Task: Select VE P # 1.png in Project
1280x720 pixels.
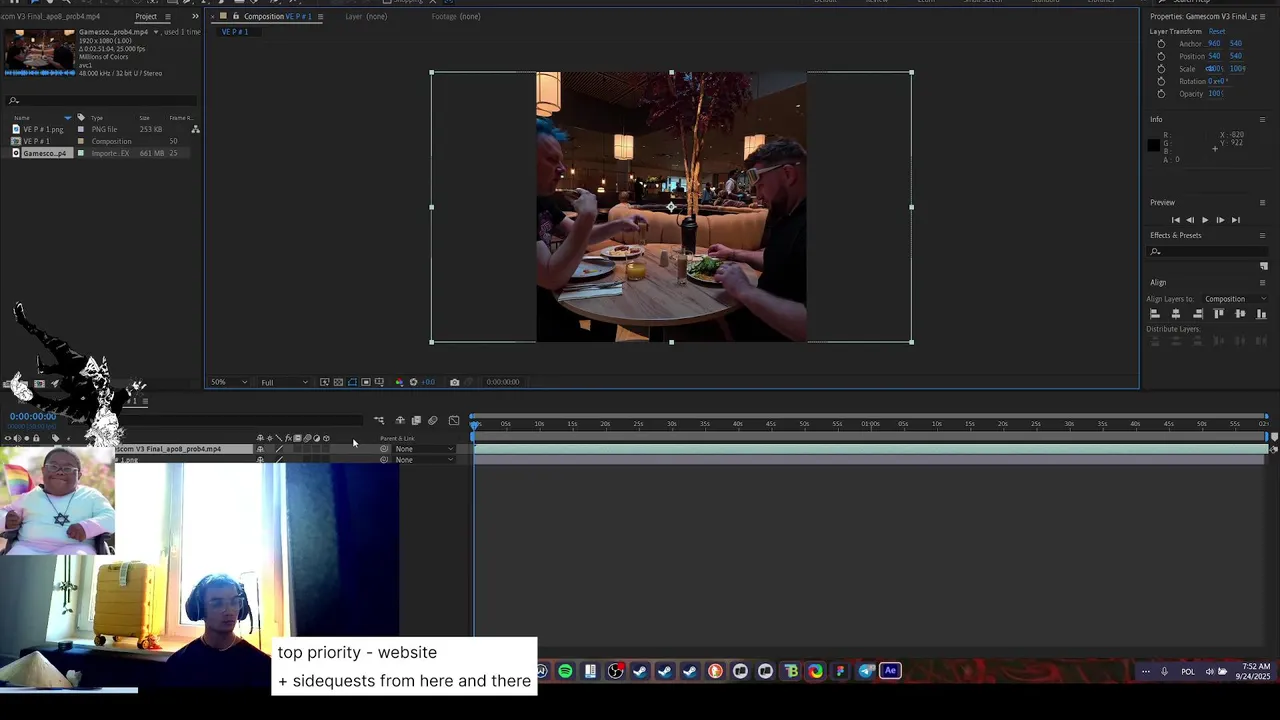Action: 43,129
